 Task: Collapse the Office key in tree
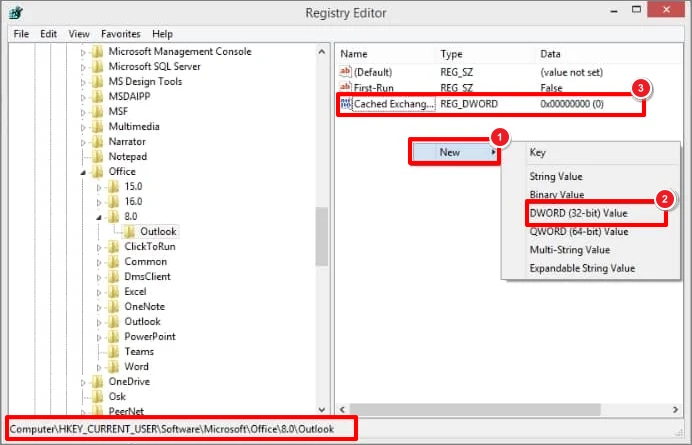pos(84,172)
